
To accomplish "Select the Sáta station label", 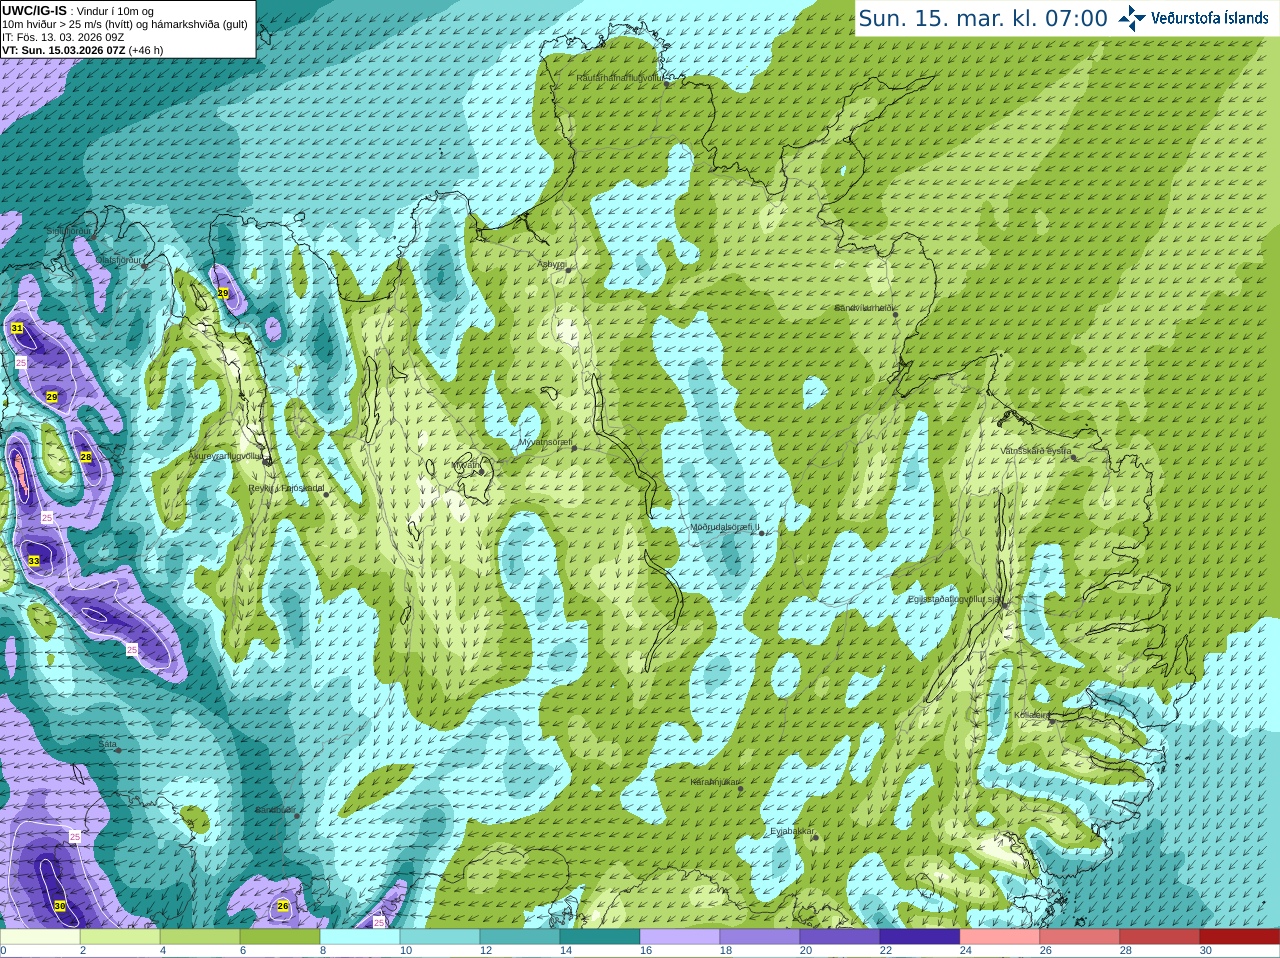I will click(x=107, y=744).
